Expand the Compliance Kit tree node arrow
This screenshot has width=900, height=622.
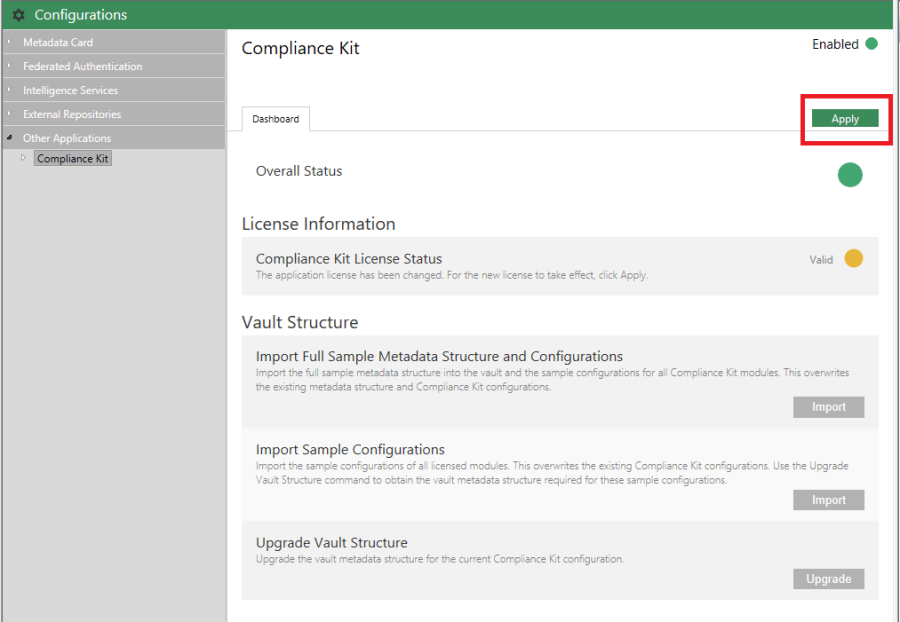point(24,158)
